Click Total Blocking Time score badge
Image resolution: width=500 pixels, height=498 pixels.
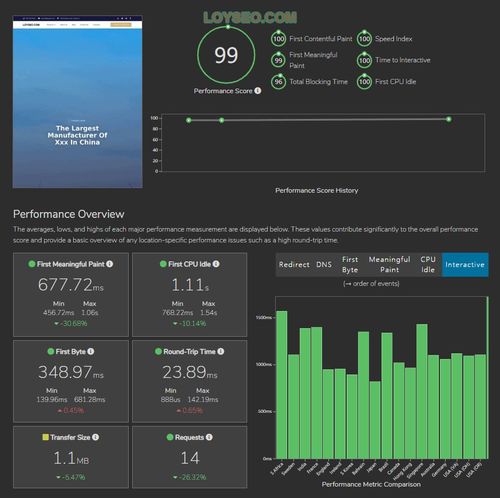pos(278,82)
